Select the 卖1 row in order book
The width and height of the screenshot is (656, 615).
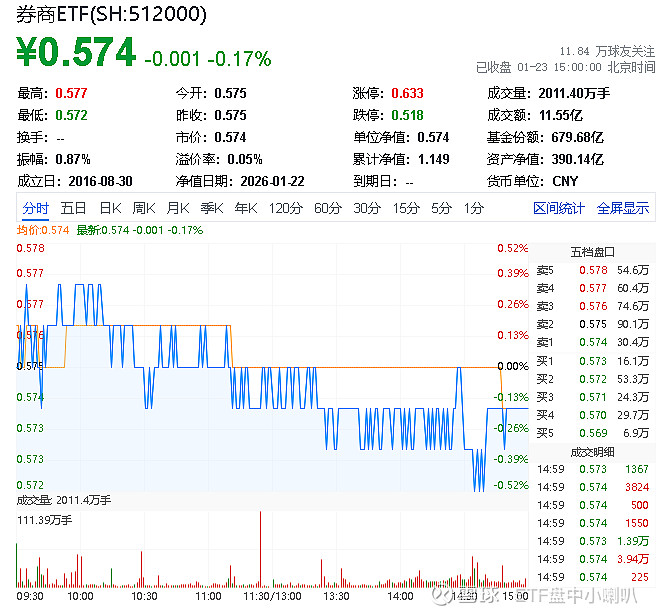pyautogui.click(x=592, y=342)
